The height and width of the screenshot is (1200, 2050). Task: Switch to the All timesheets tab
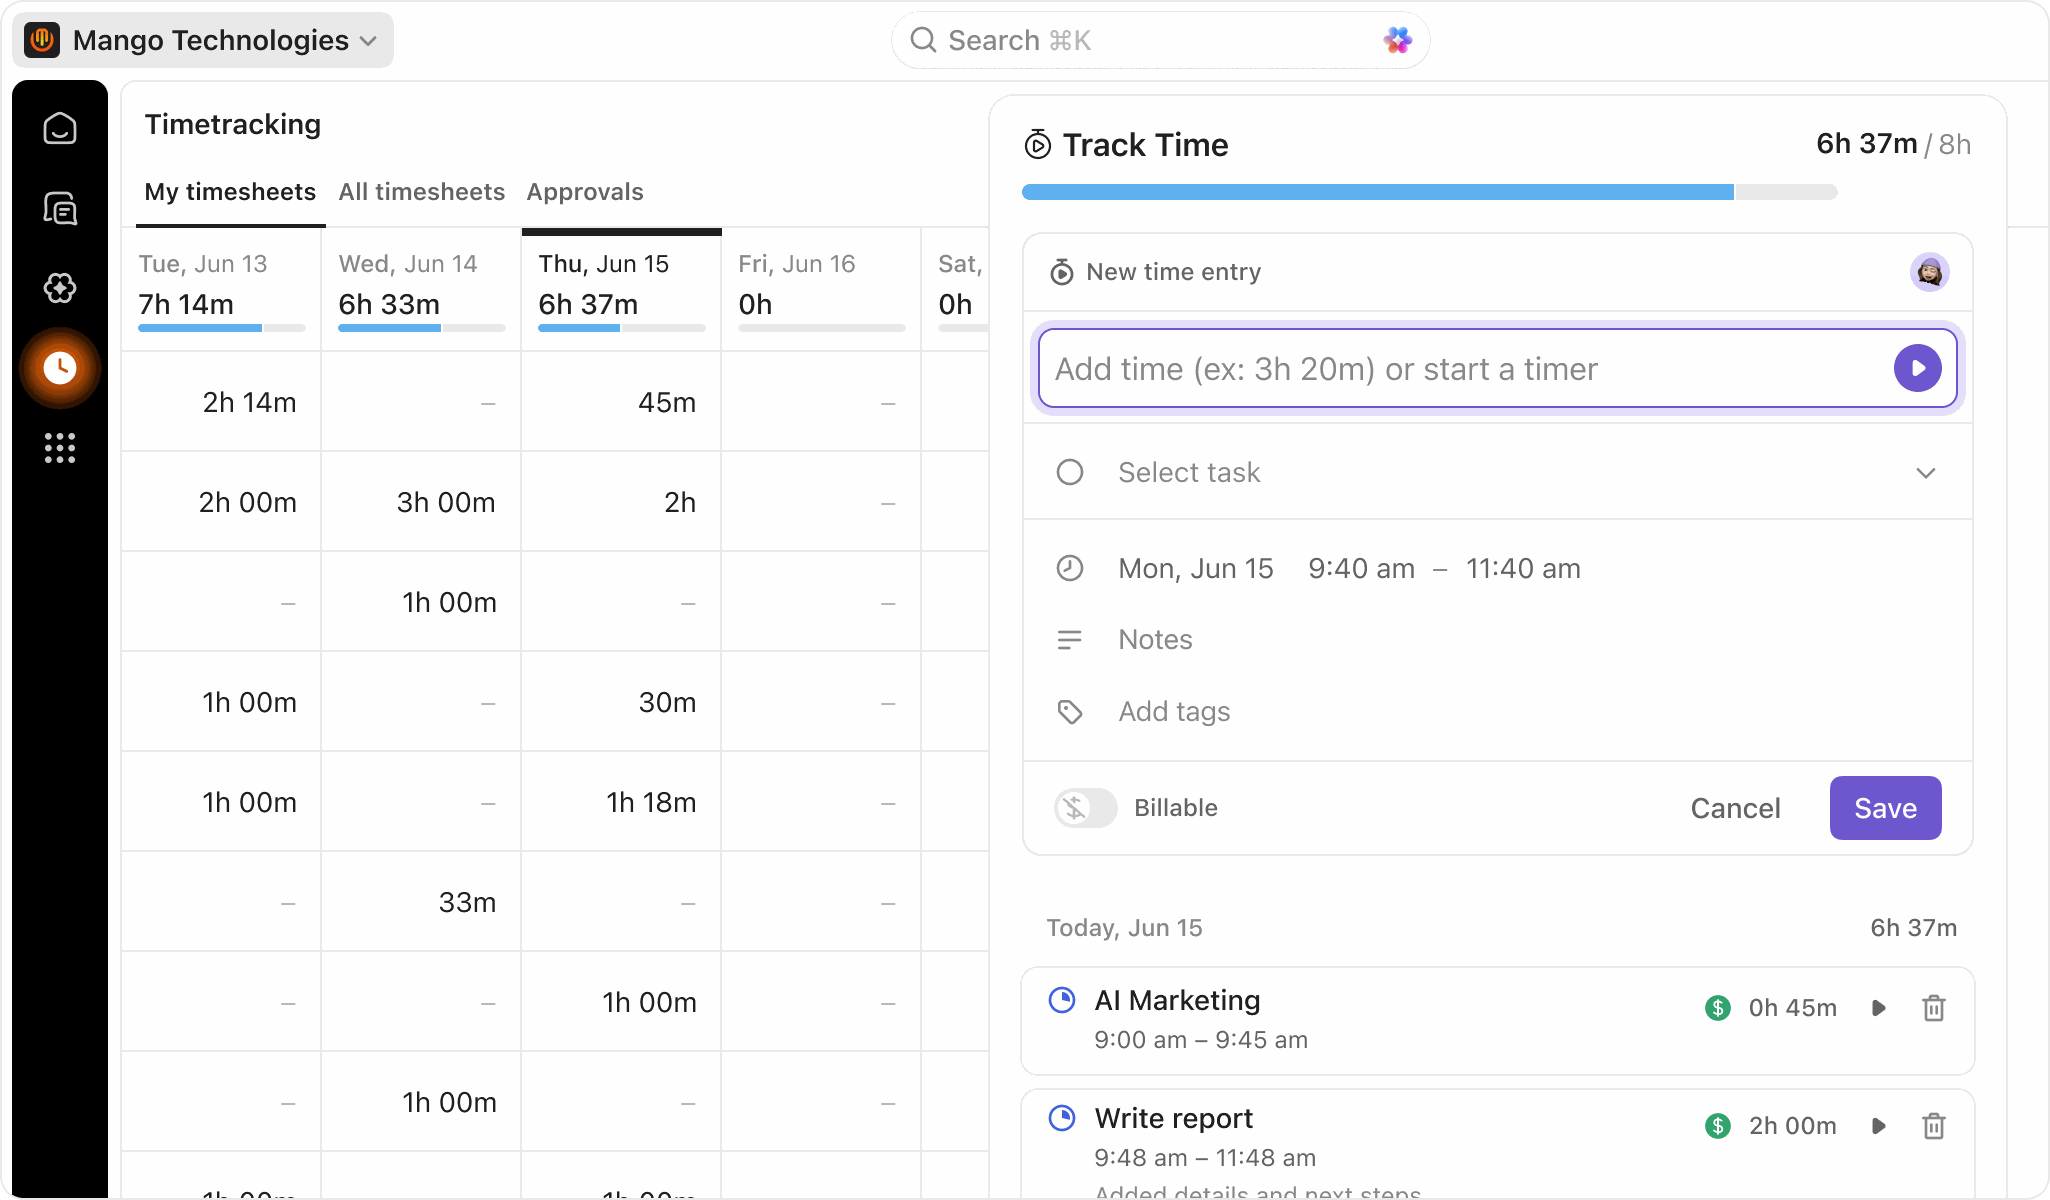421,192
